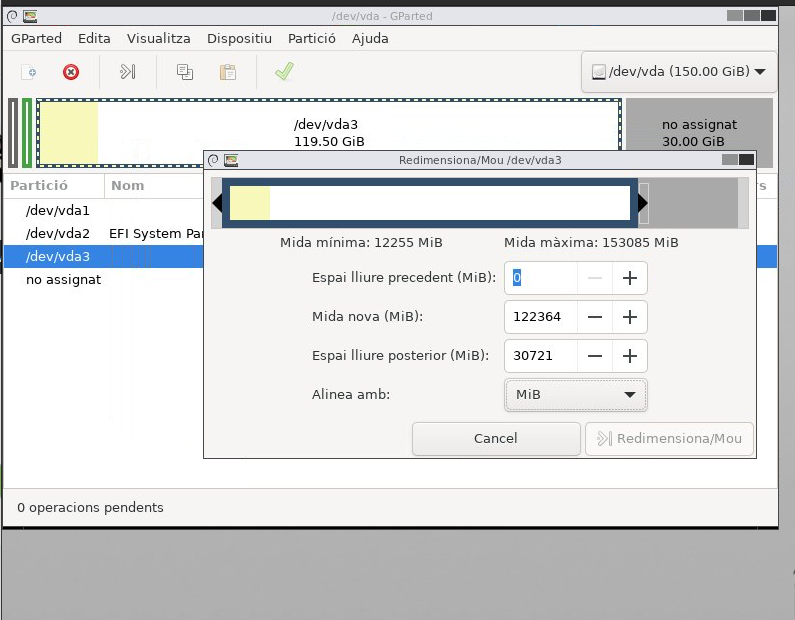Viewport: 795px width, 620px height.
Task: Click the Redimensiona/Mou button
Action: [669, 438]
